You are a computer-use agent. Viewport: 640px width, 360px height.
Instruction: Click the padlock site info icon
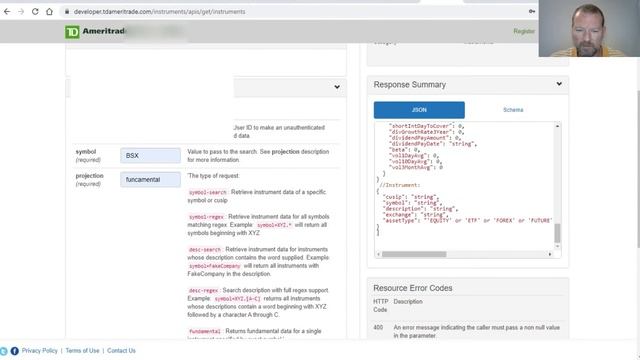click(67, 11)
